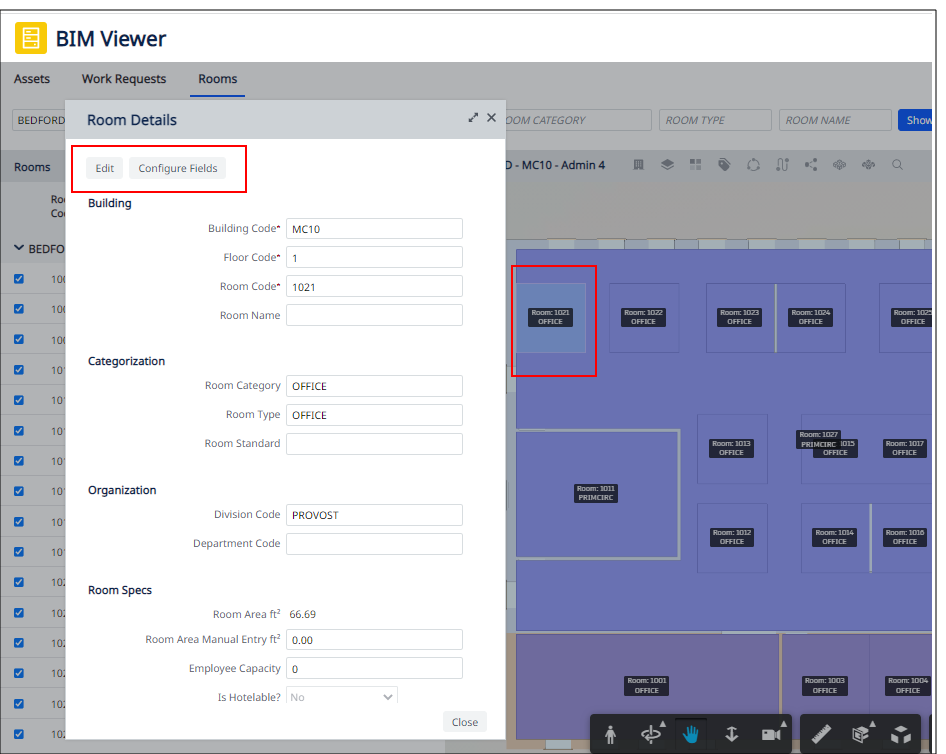Click the Room Name input field
Viewport: 946px width, 754px height.
(374, 315)
